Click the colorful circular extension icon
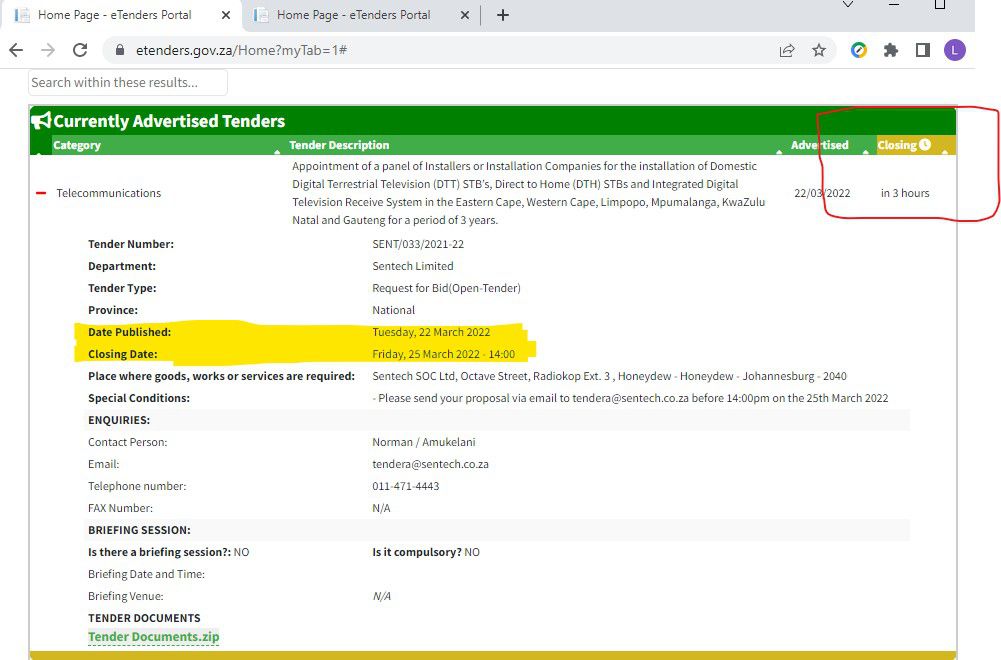 click(x=859, y=50)
